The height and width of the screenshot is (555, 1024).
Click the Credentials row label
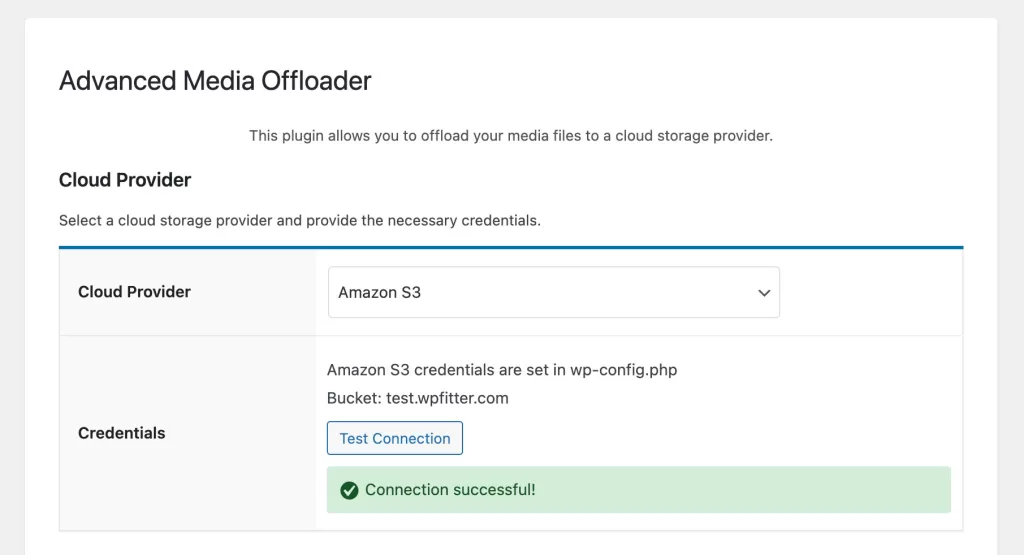121,433
